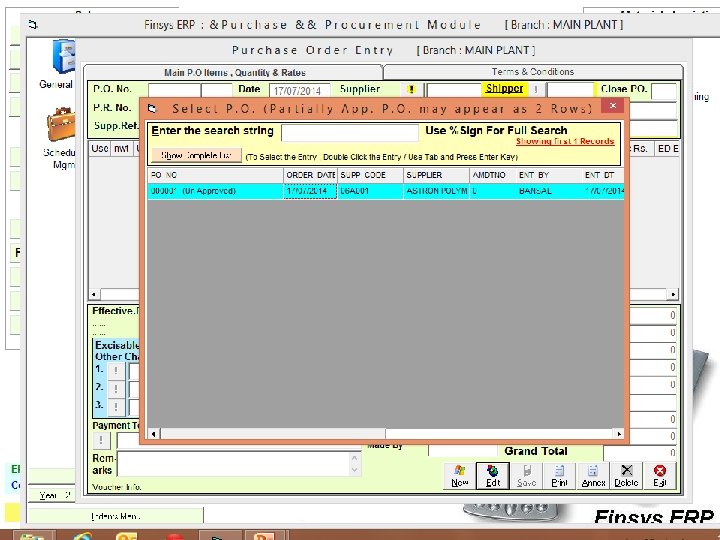
Task: Click the search string input field
Action: click(350, 133)
